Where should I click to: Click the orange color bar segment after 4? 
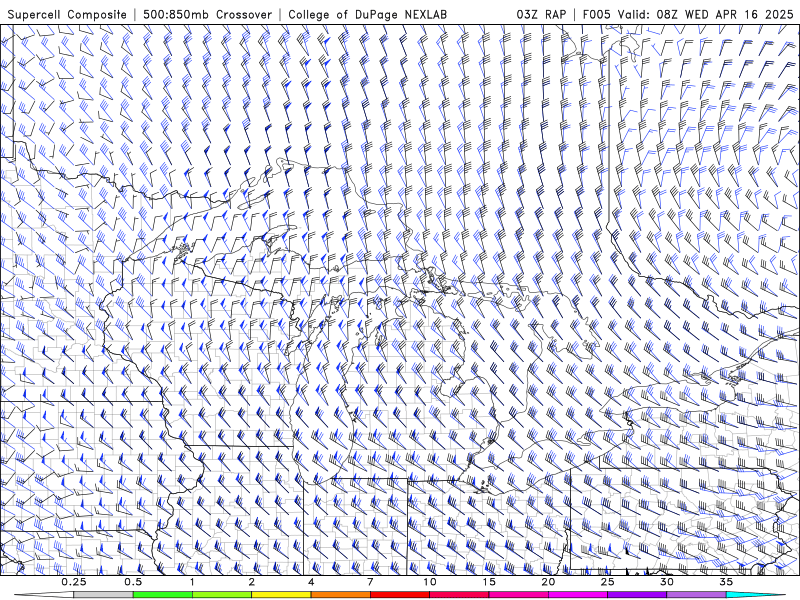tap(340, 595)
